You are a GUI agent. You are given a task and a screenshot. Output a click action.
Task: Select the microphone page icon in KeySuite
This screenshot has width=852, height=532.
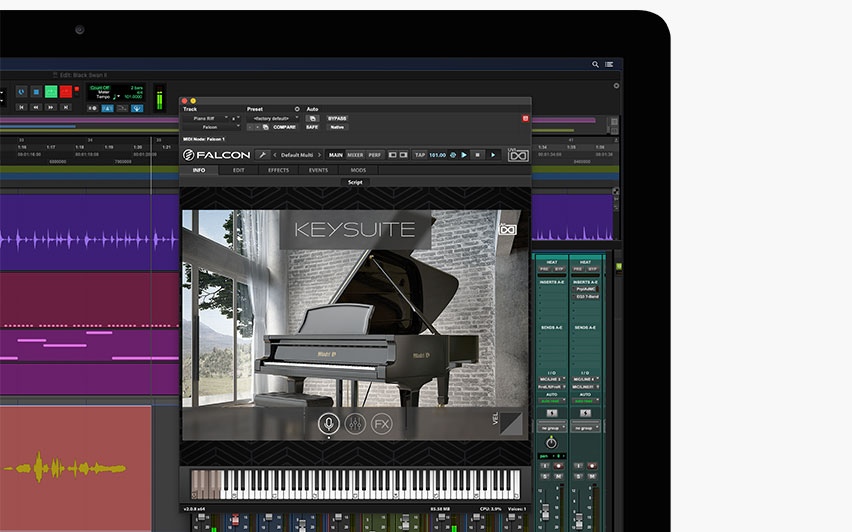(x=329, y=423)
